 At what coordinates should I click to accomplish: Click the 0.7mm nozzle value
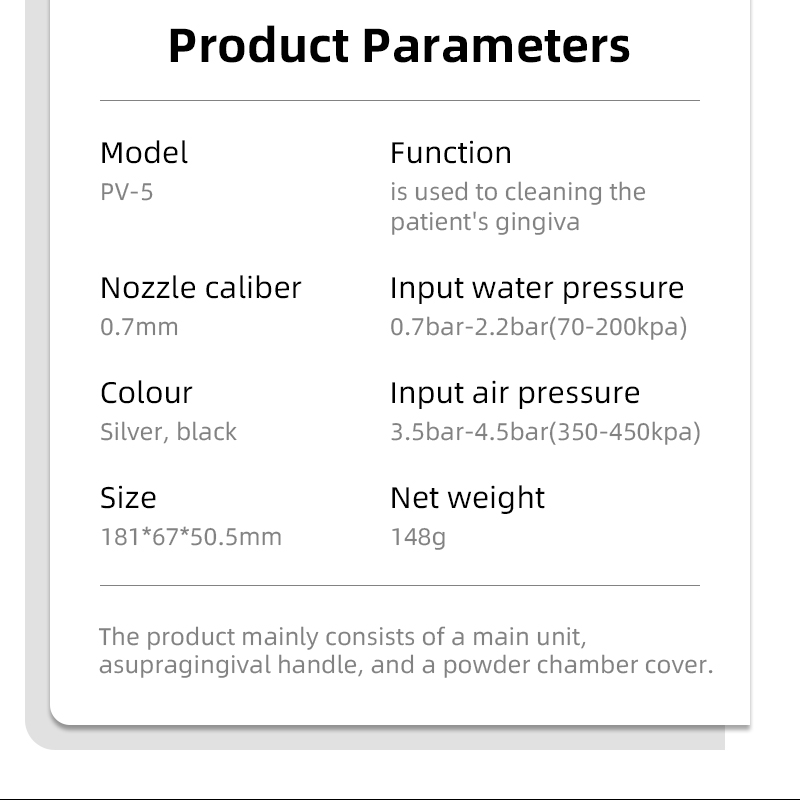tap(139, 326)
